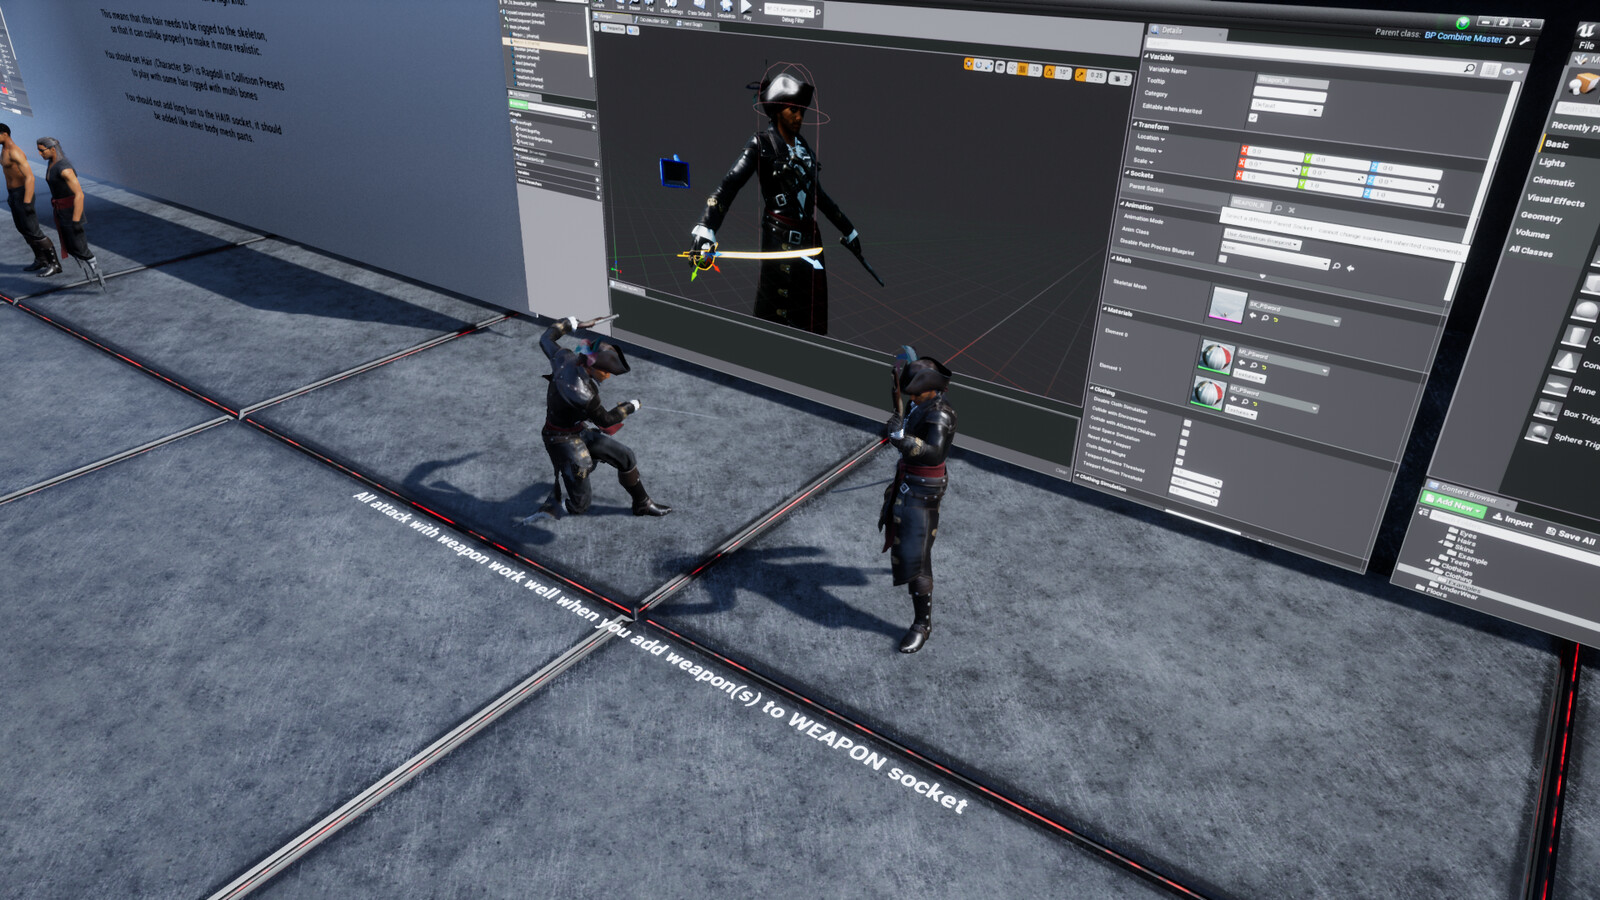
Task: Toggle Editable when Inherited checkbox
Action: point(1253,117)
